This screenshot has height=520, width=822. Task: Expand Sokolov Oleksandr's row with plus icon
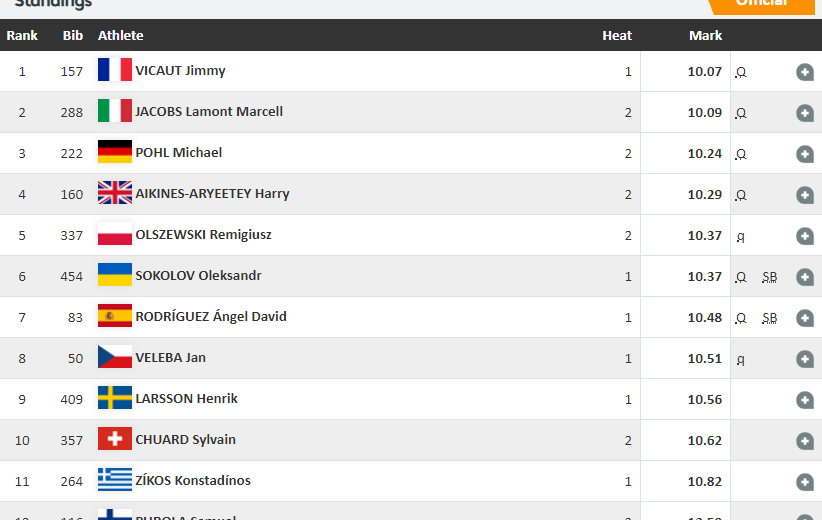point(805,277)
